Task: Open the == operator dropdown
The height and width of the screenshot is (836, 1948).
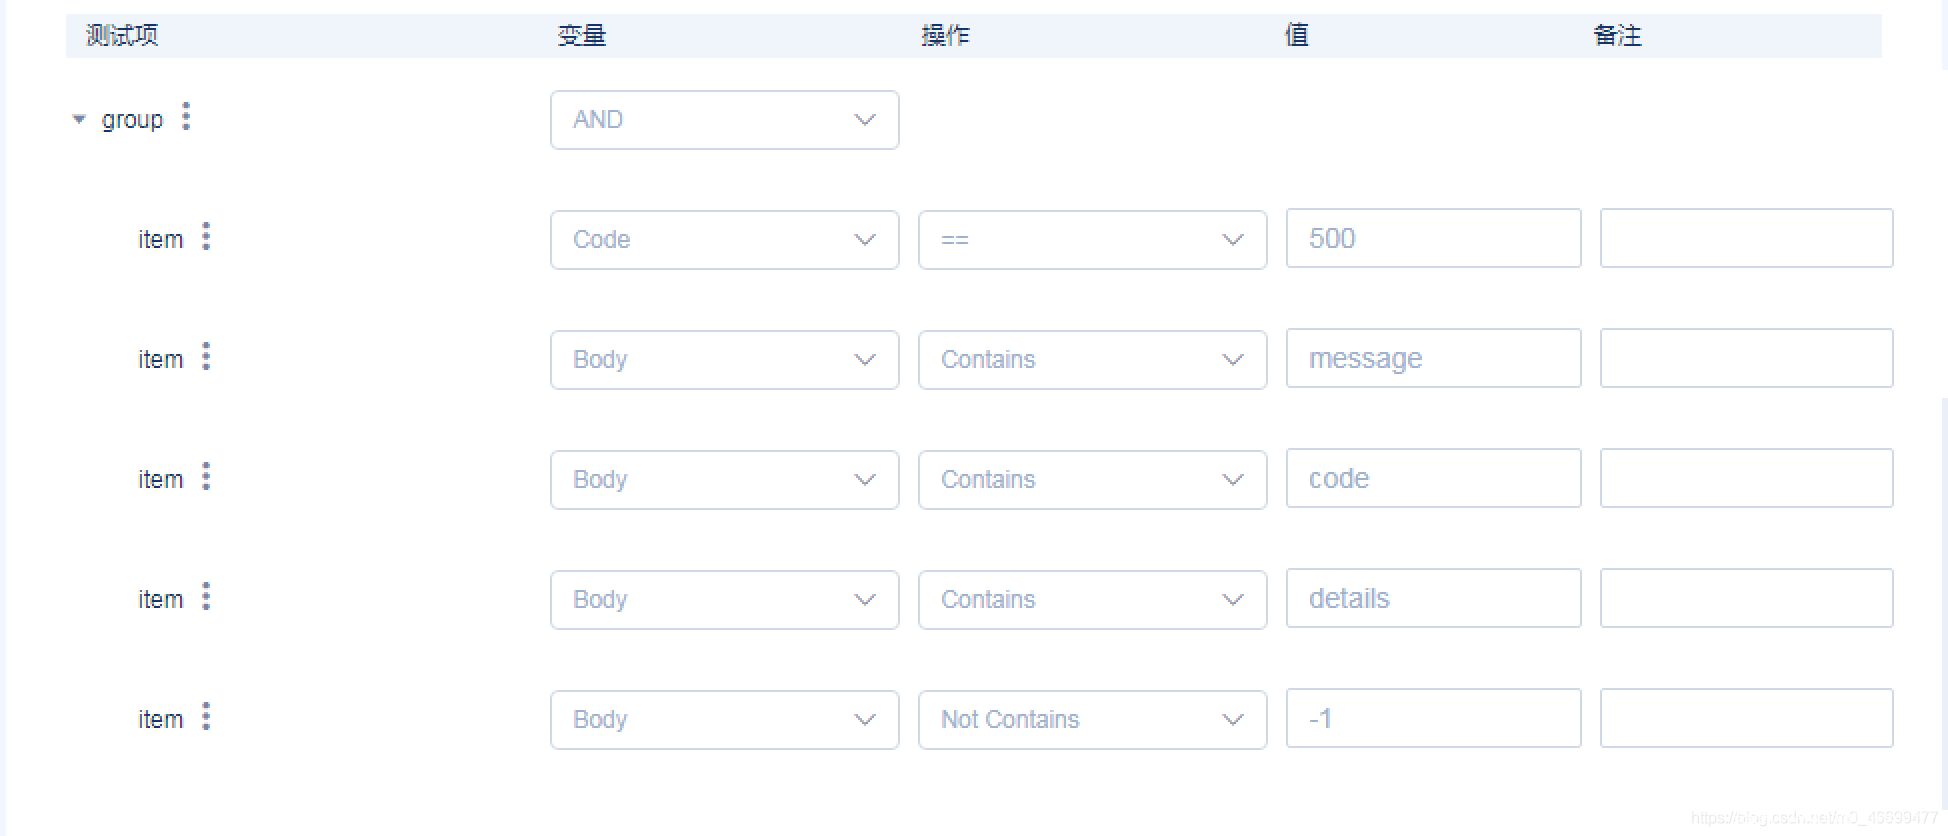Action: (1092, 240)
